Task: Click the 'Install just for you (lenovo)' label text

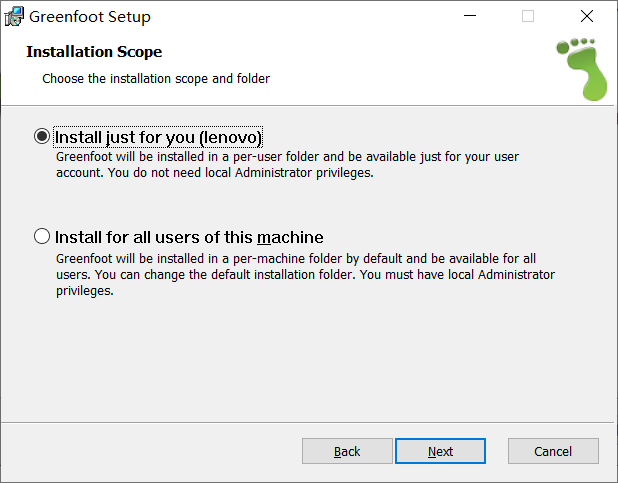Action: pyautogui.click(x=158, y=137)
